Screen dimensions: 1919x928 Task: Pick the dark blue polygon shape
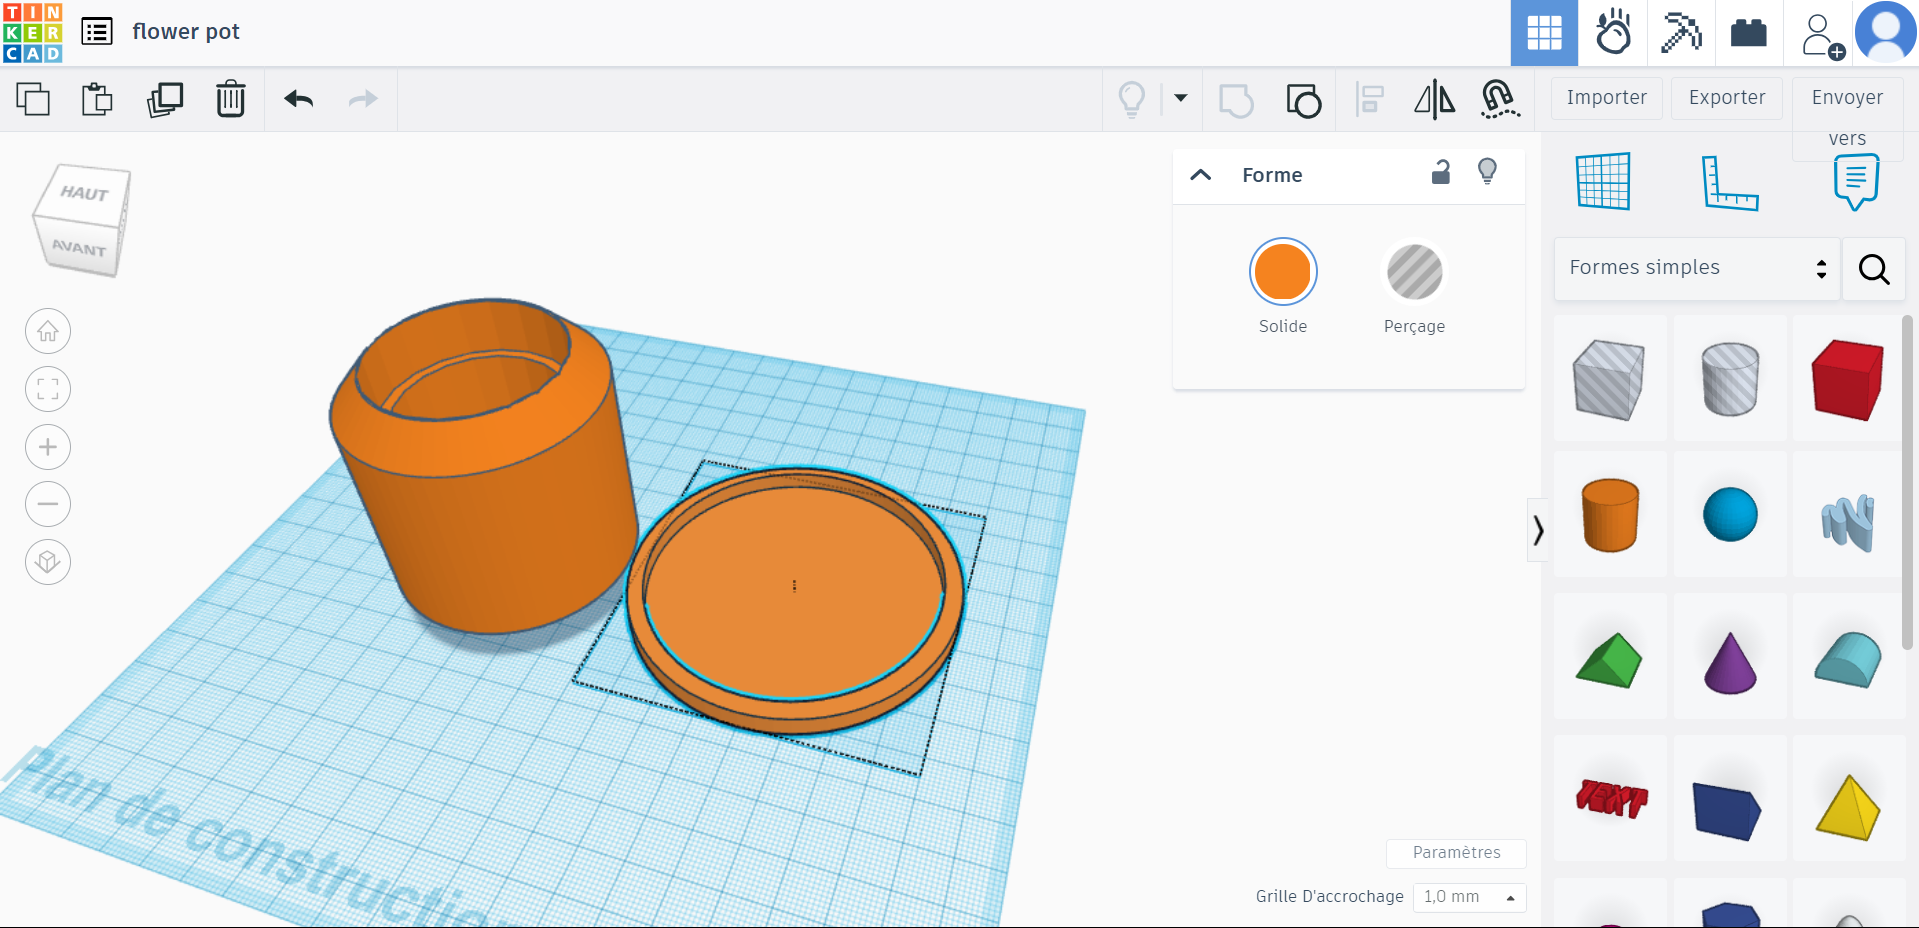click(x=1727, y=811)
